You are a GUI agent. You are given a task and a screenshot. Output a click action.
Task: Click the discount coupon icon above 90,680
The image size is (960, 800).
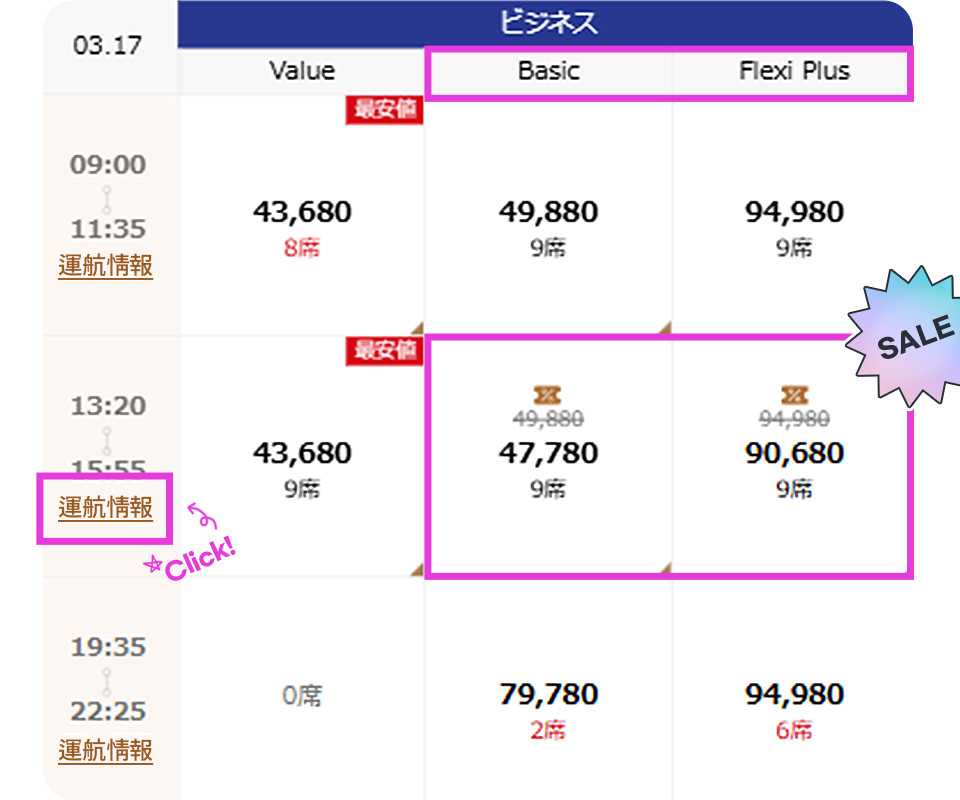(x=794, y=396)
